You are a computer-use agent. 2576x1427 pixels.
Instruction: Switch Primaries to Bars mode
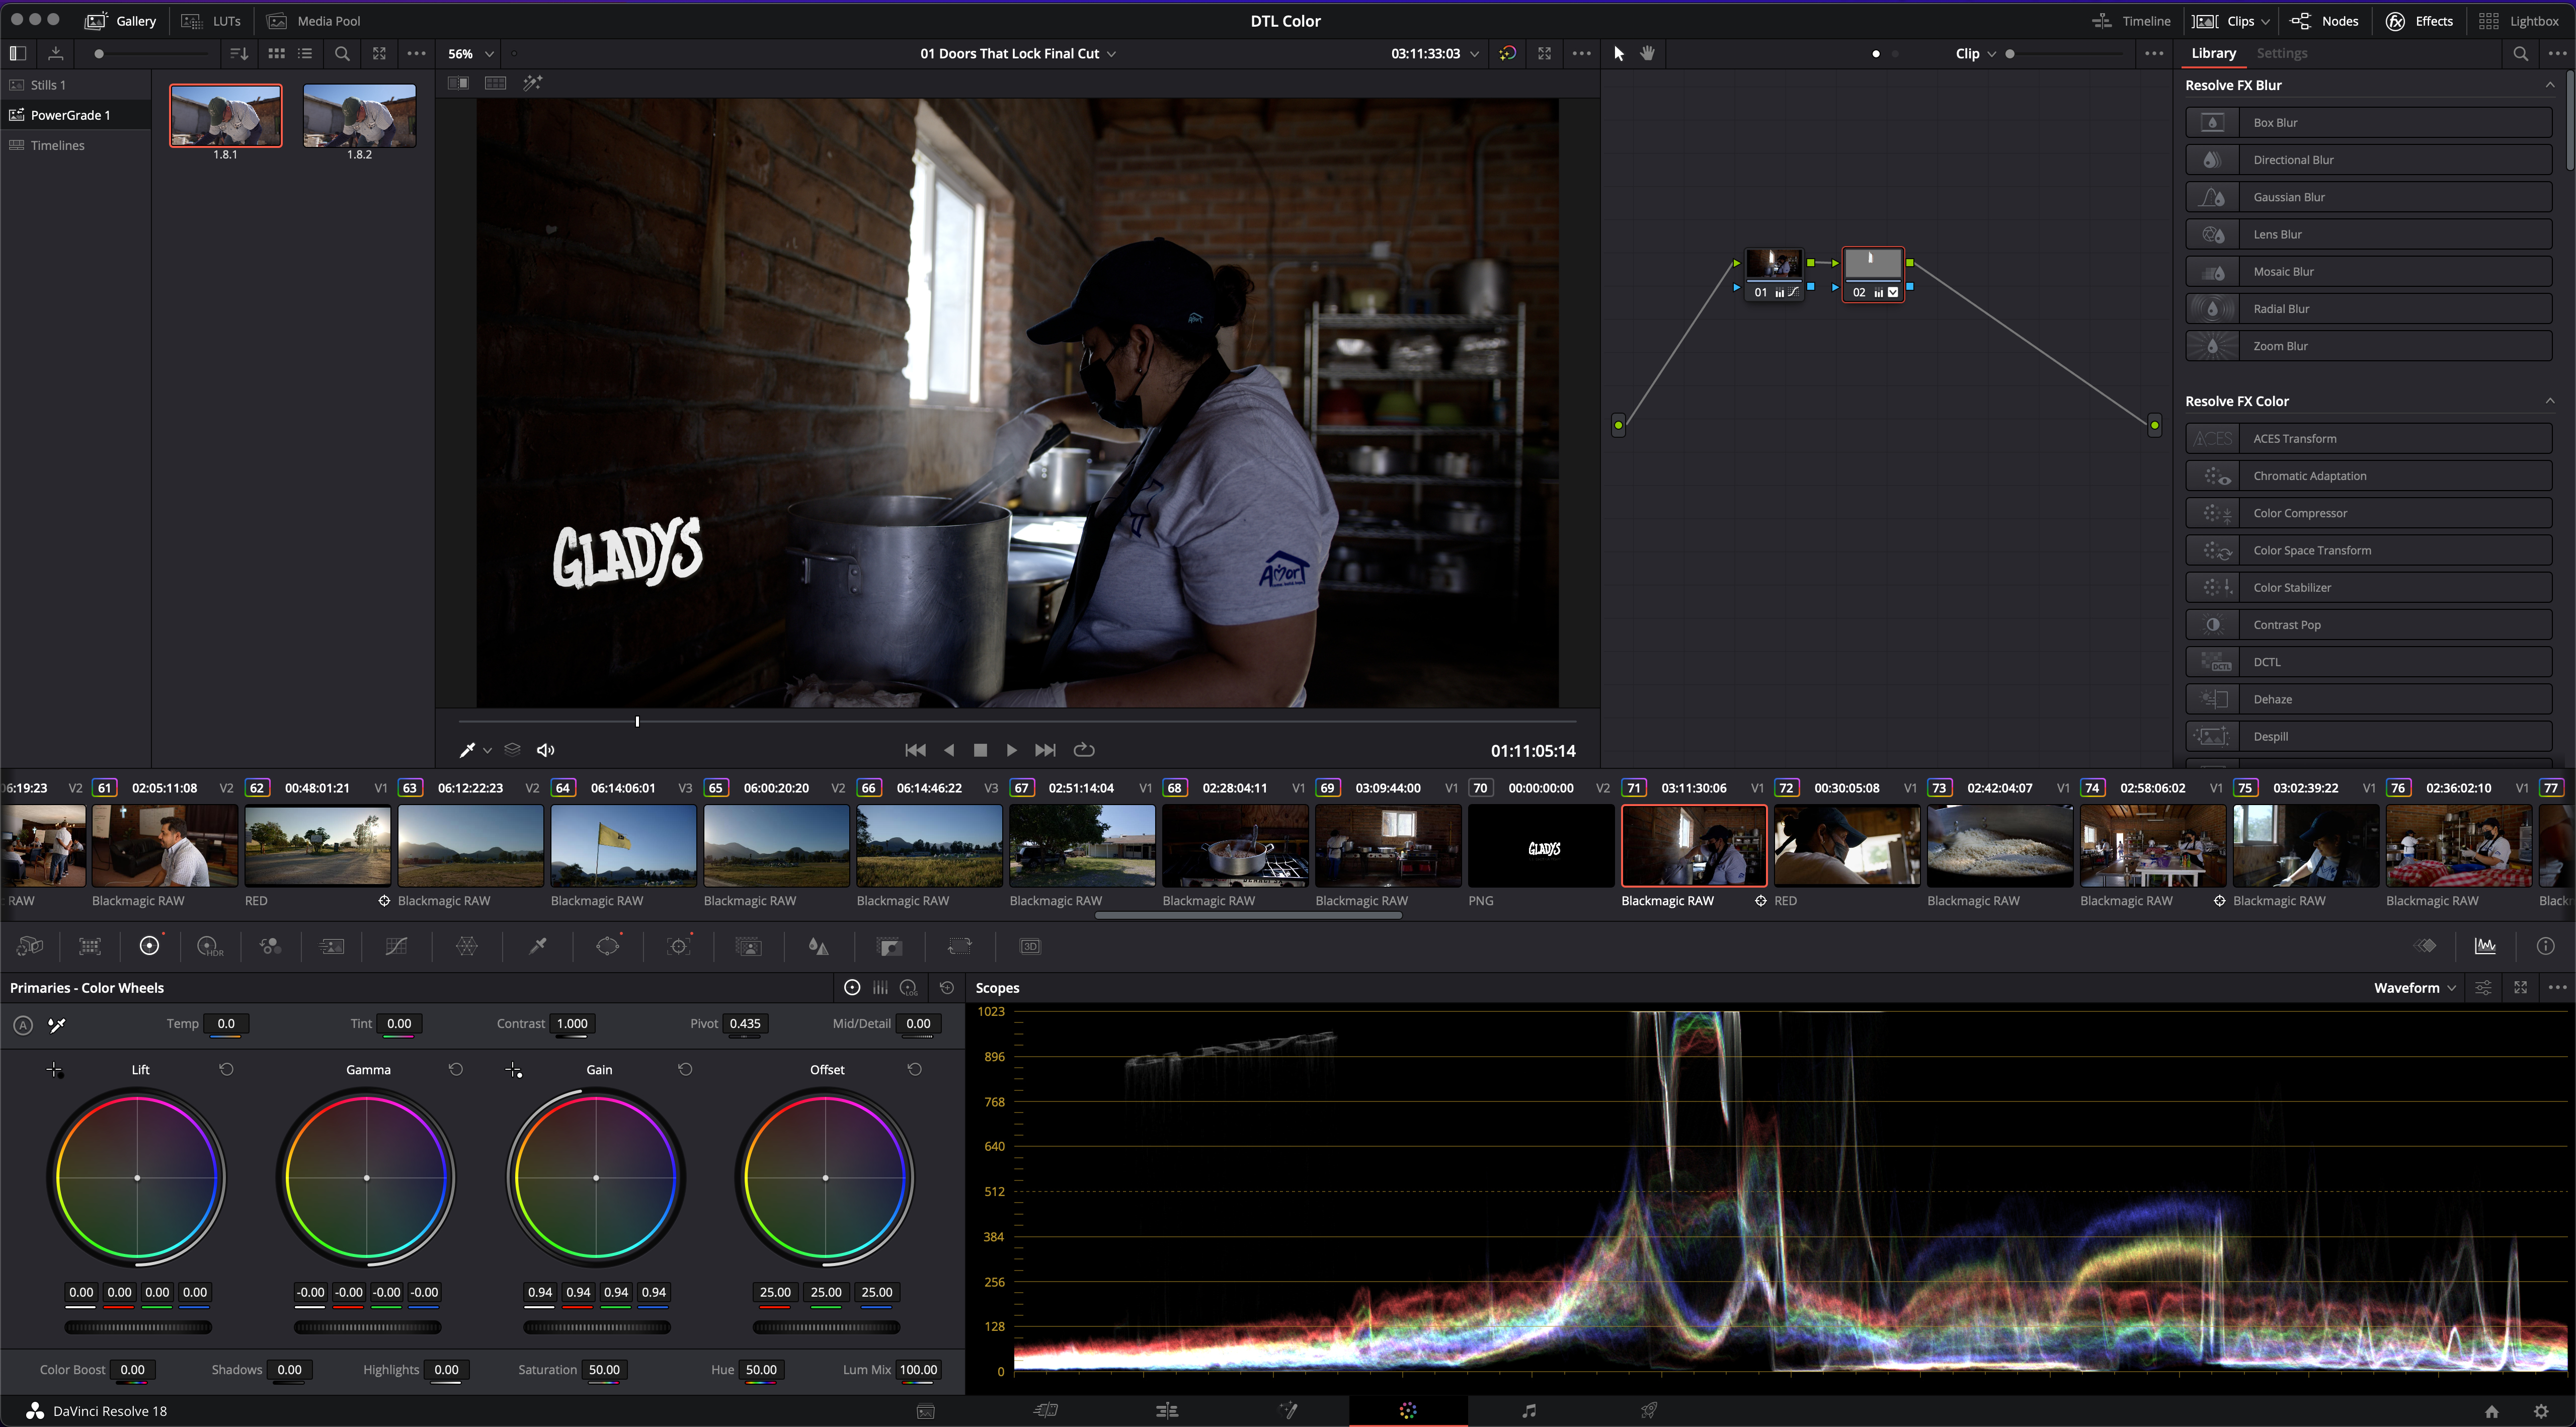point(880,988)
